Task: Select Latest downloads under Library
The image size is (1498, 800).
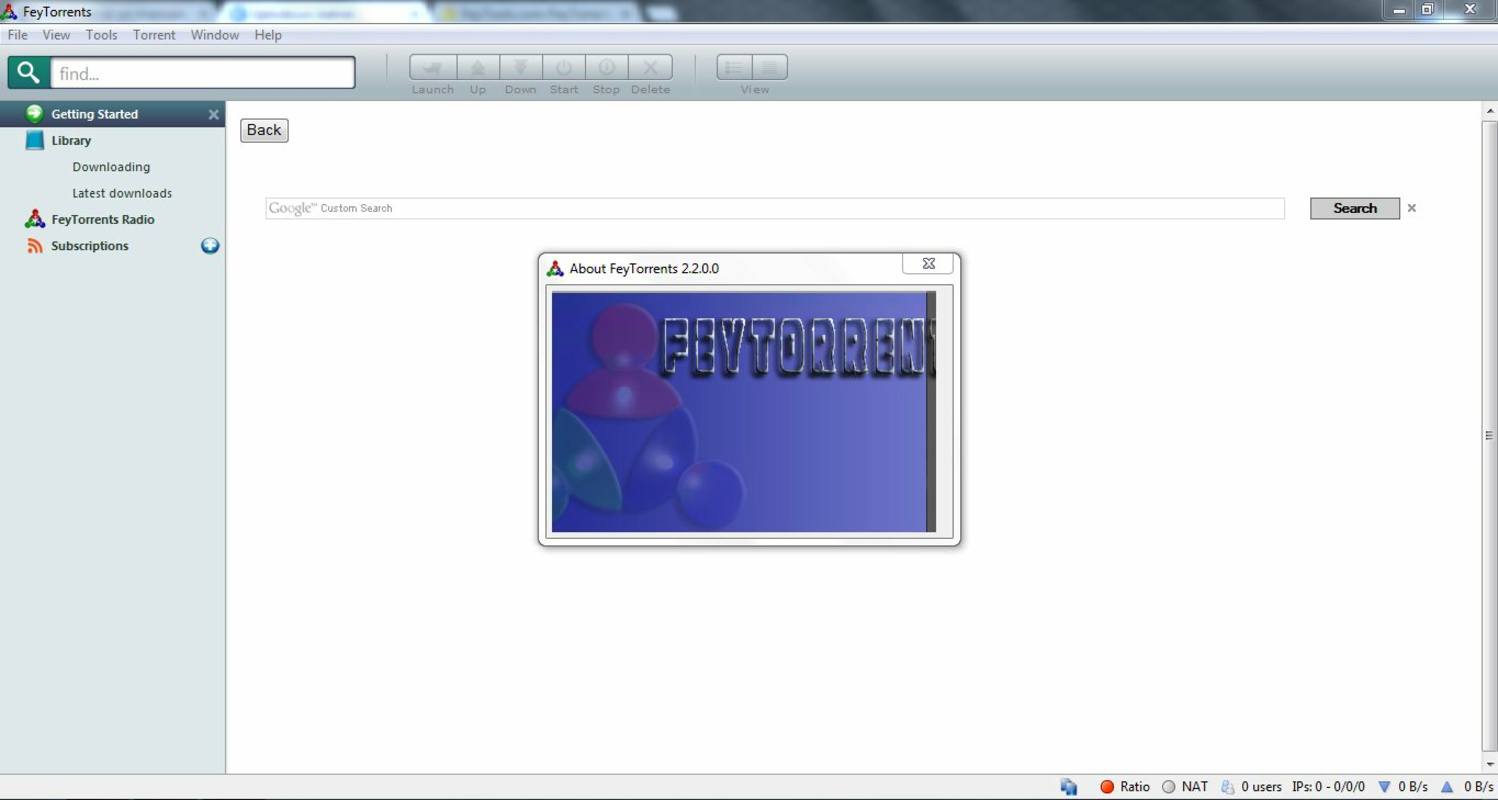Action: click(122, 193)
